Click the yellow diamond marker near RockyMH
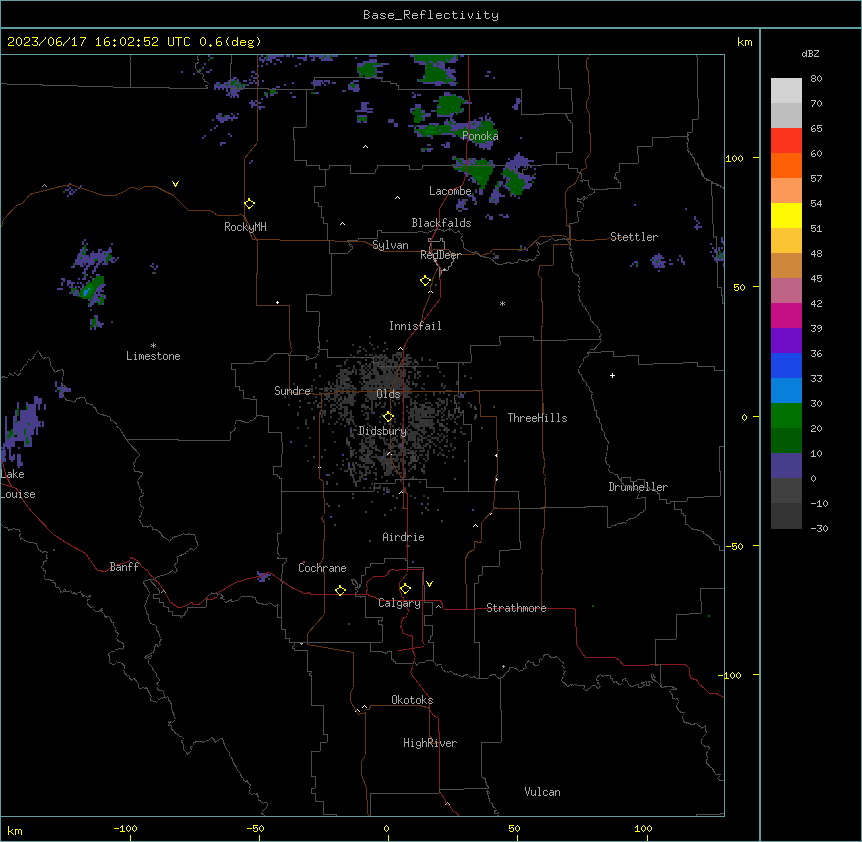 click(249, 204)
